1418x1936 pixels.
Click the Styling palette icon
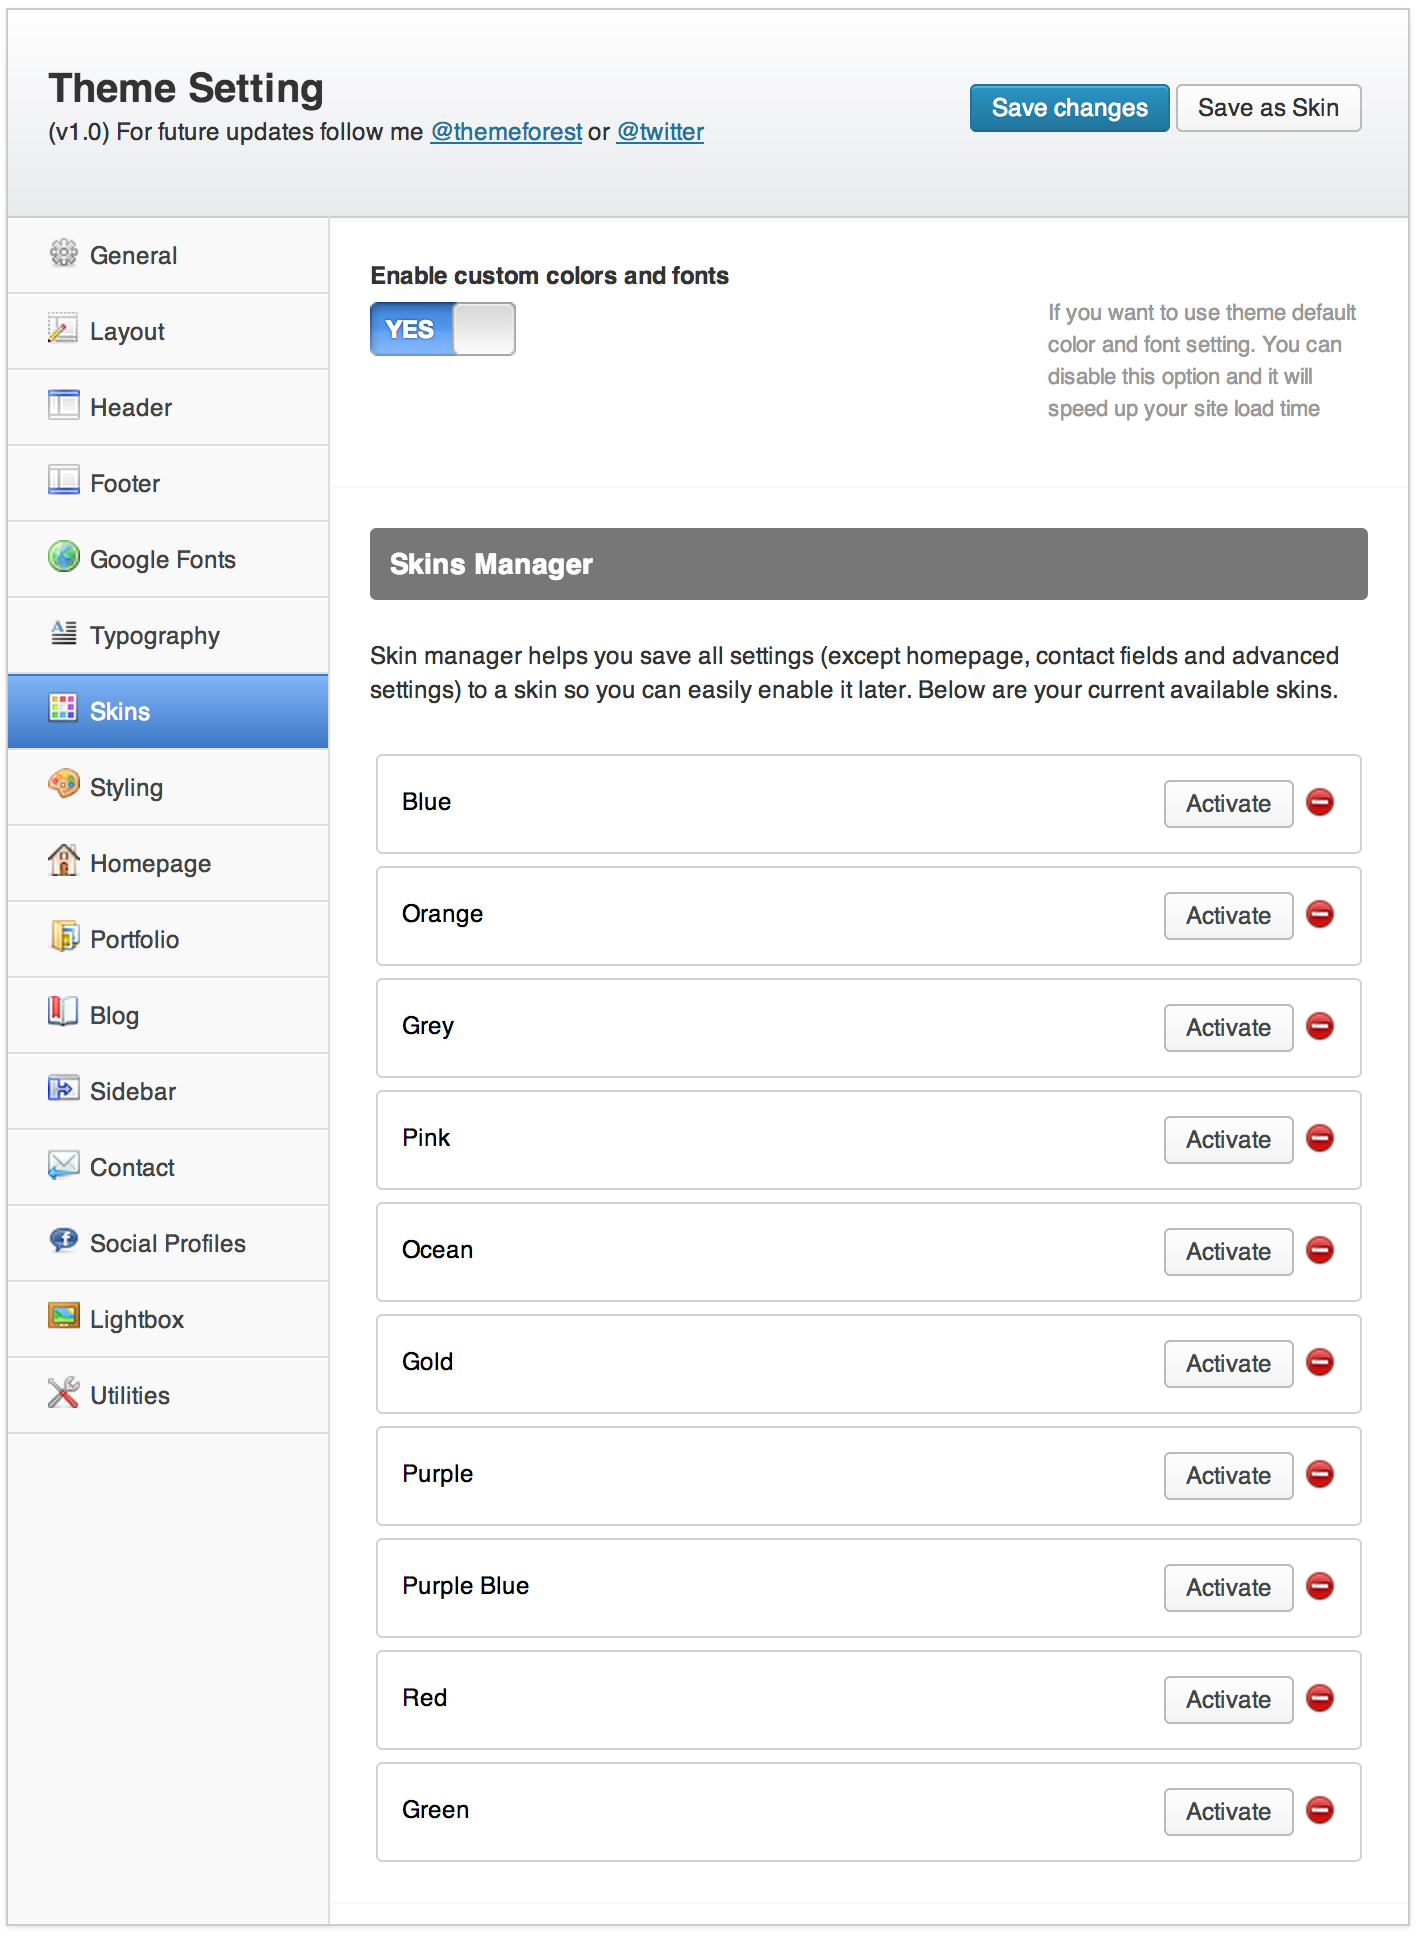[63, 784]
